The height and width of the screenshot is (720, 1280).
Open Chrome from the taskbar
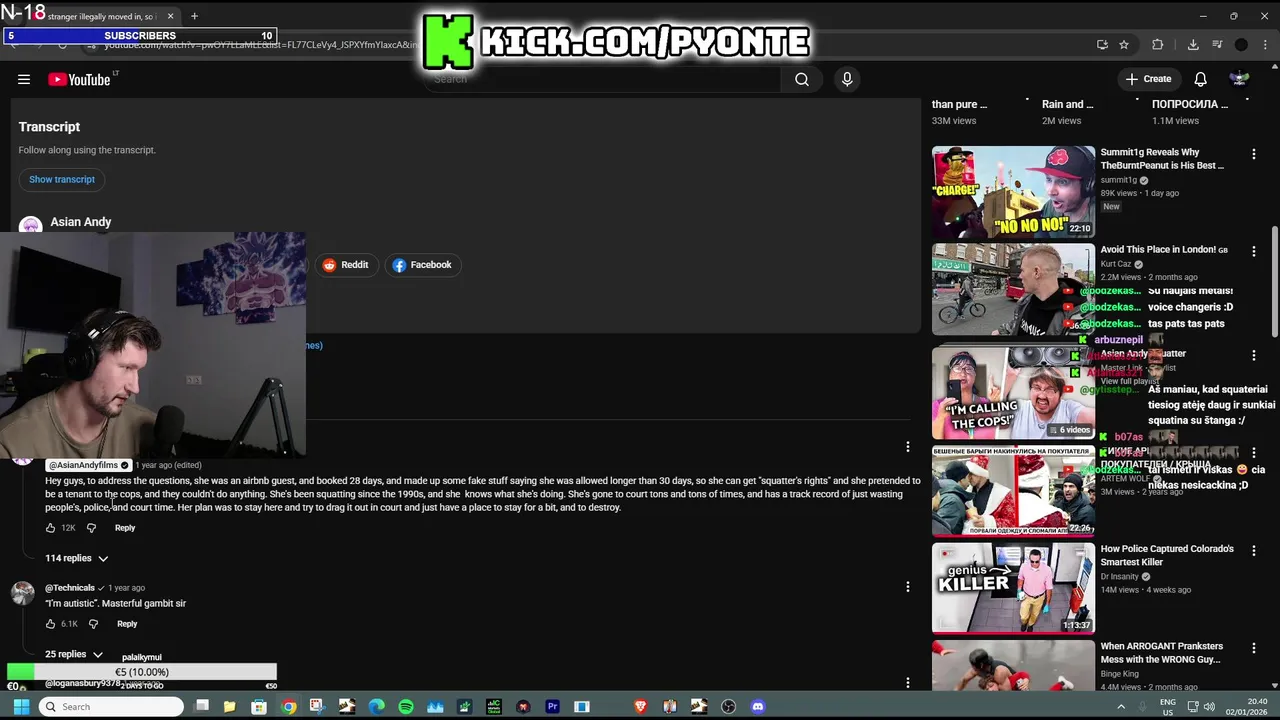pos(288,706)
